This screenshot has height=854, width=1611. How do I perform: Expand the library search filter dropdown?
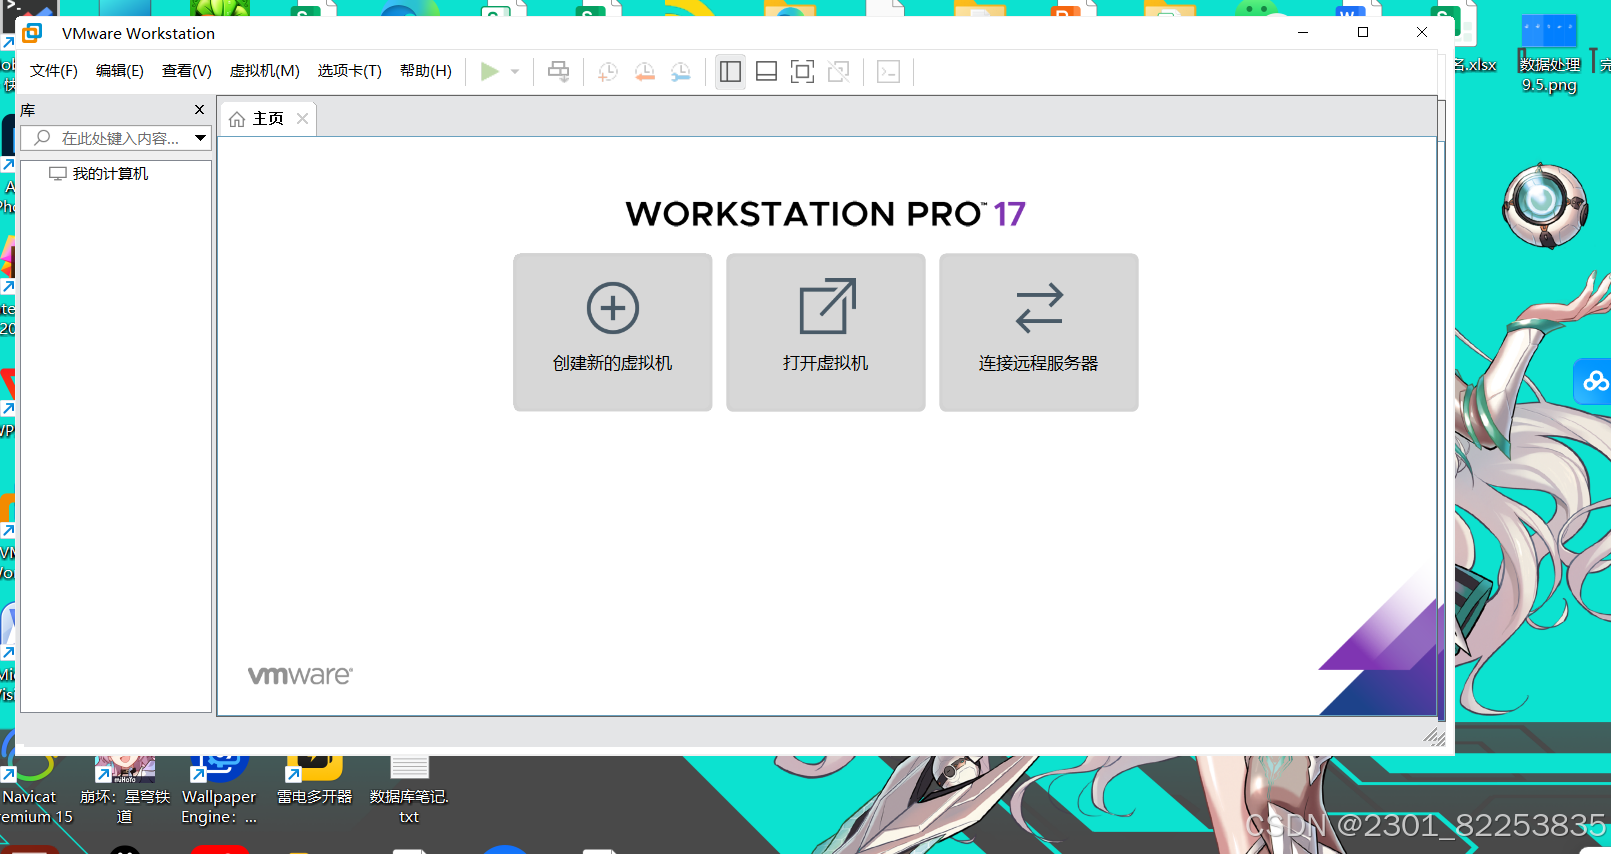(201, 138)
